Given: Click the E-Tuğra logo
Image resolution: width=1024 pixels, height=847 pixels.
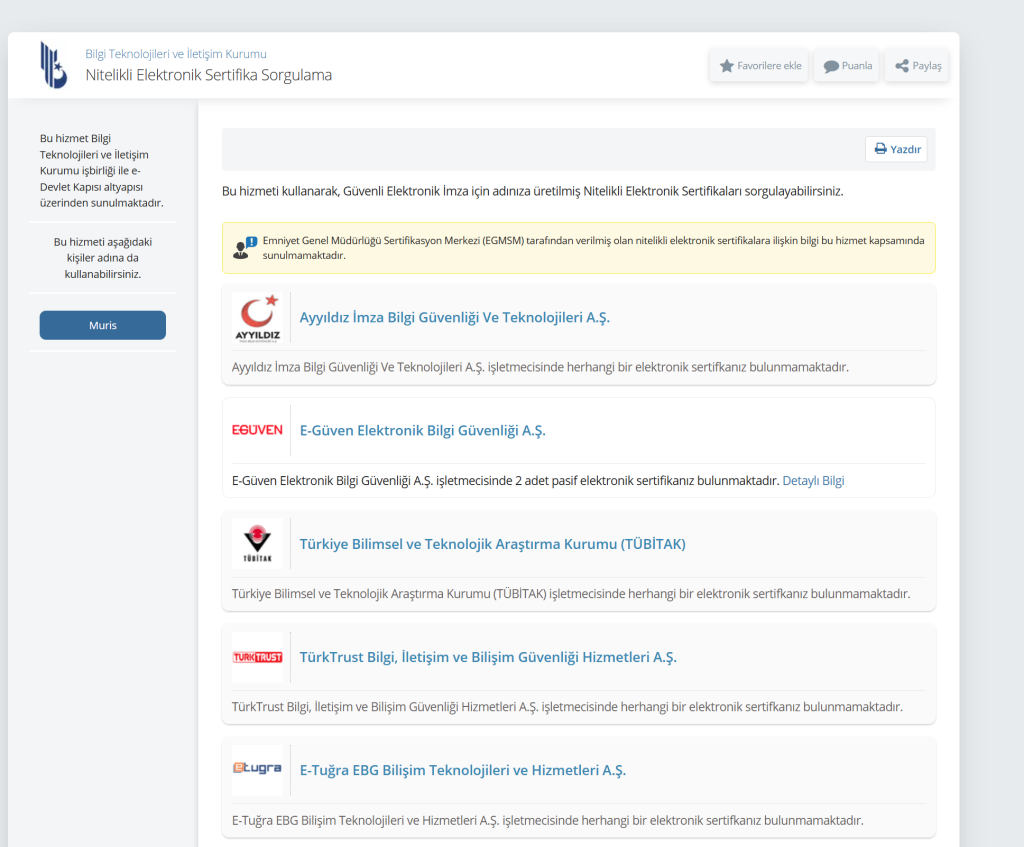Looking at the screenshot, I should tap(257, 769).
